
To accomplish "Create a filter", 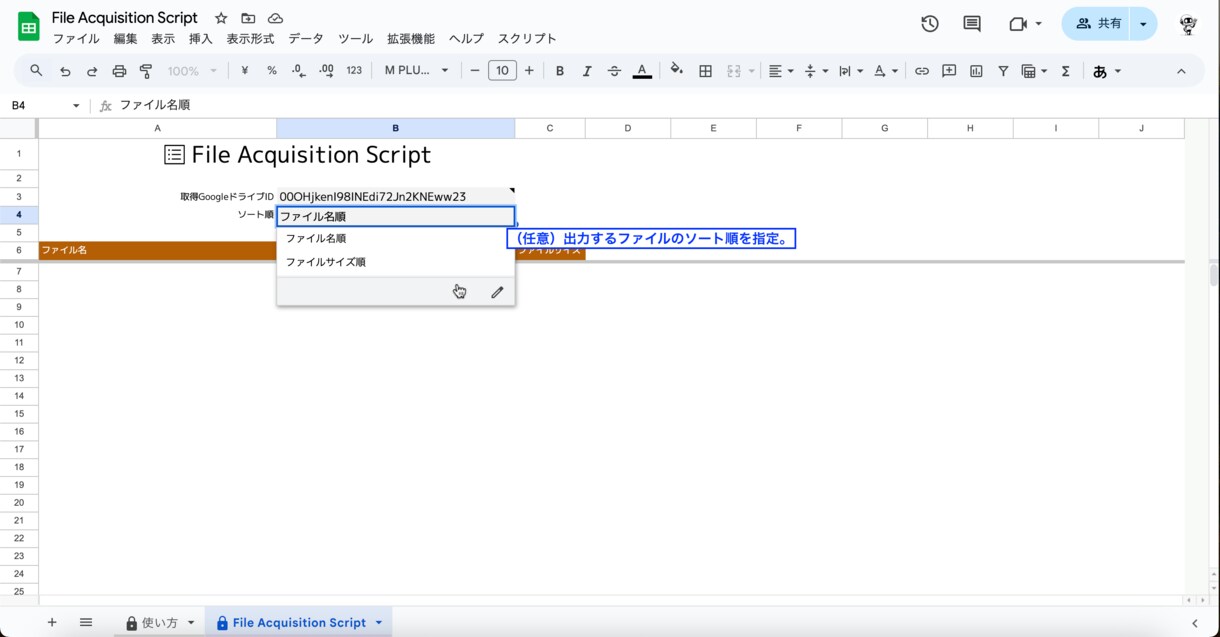I will pos(1003,71).
